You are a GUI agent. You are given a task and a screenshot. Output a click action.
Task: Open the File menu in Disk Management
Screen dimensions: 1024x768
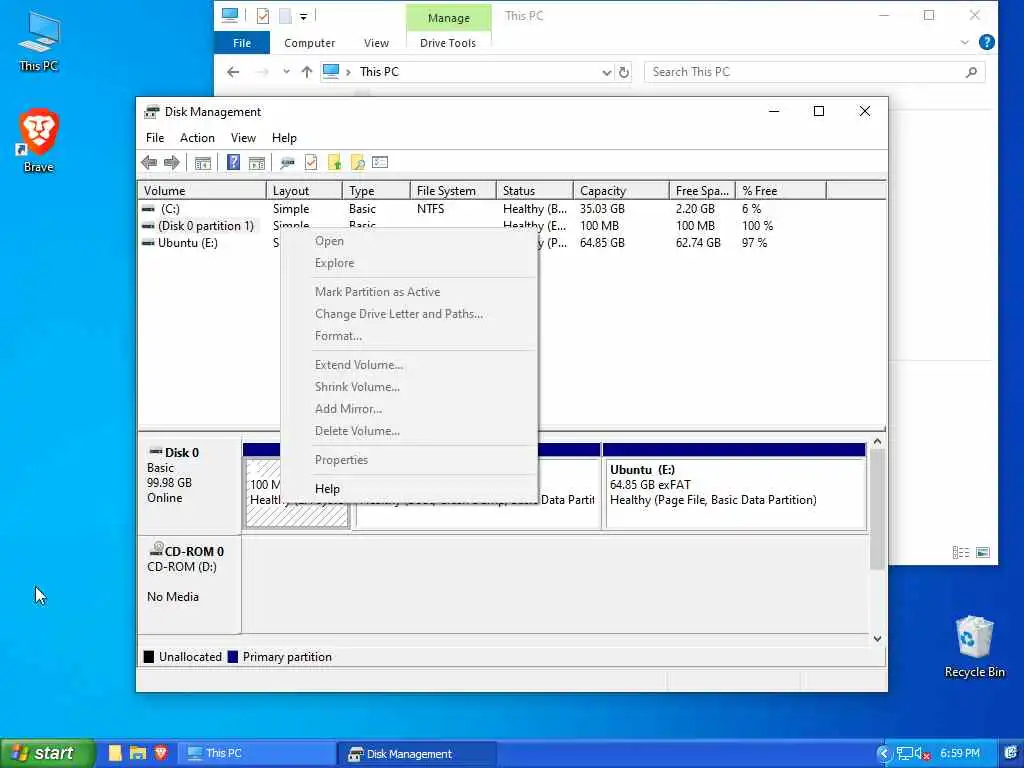point(155,138)
